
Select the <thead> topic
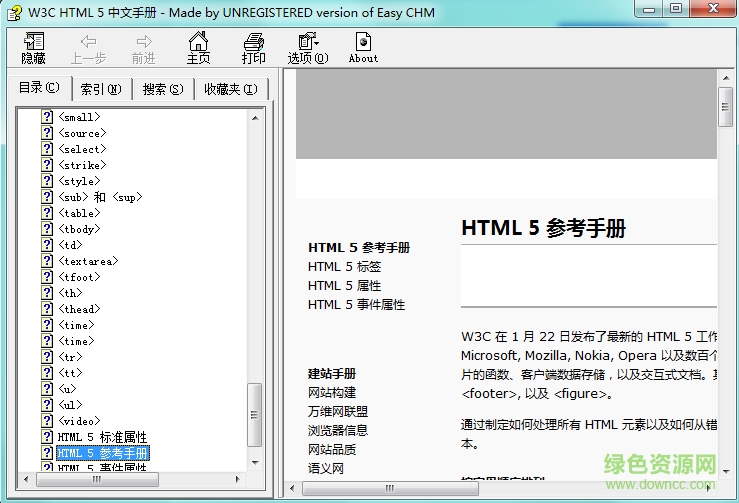79,309
